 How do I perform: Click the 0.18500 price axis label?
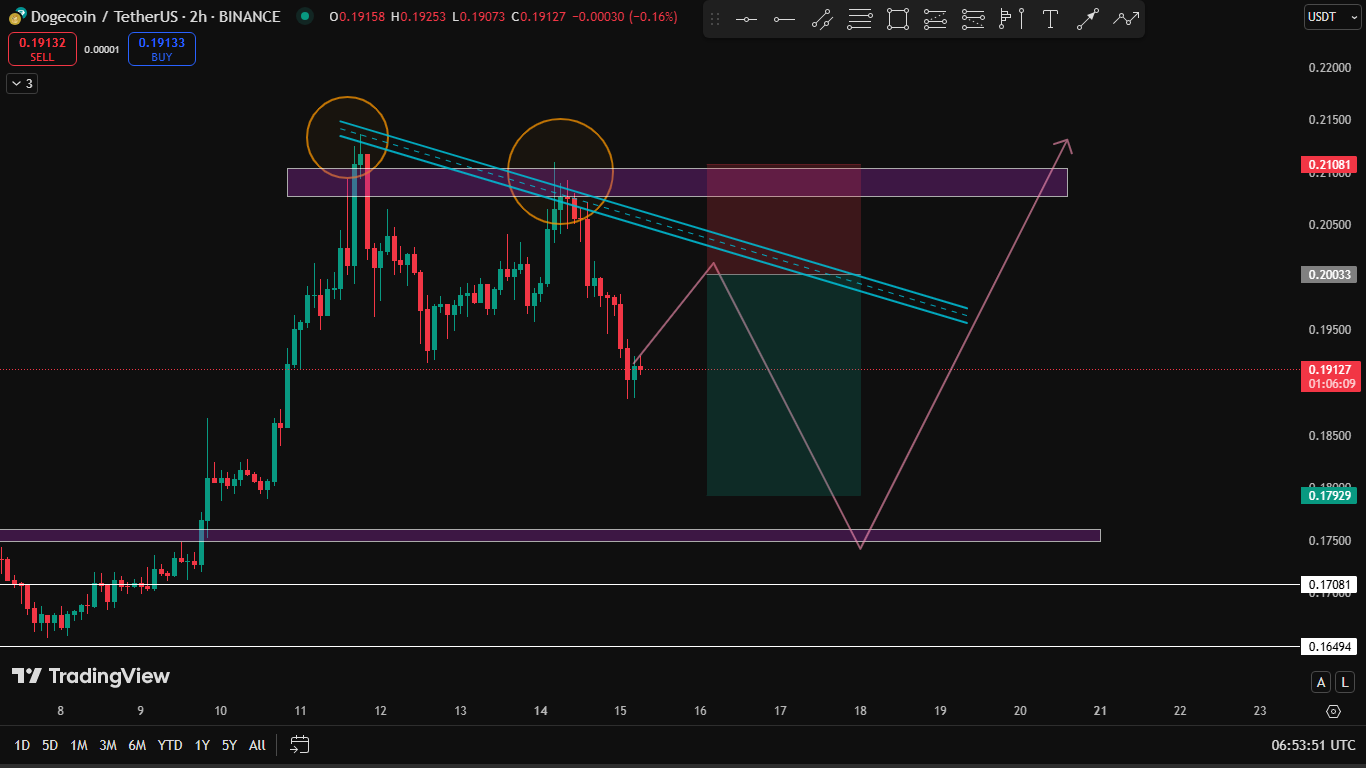pyautogui.click(x=1328, y=436)
